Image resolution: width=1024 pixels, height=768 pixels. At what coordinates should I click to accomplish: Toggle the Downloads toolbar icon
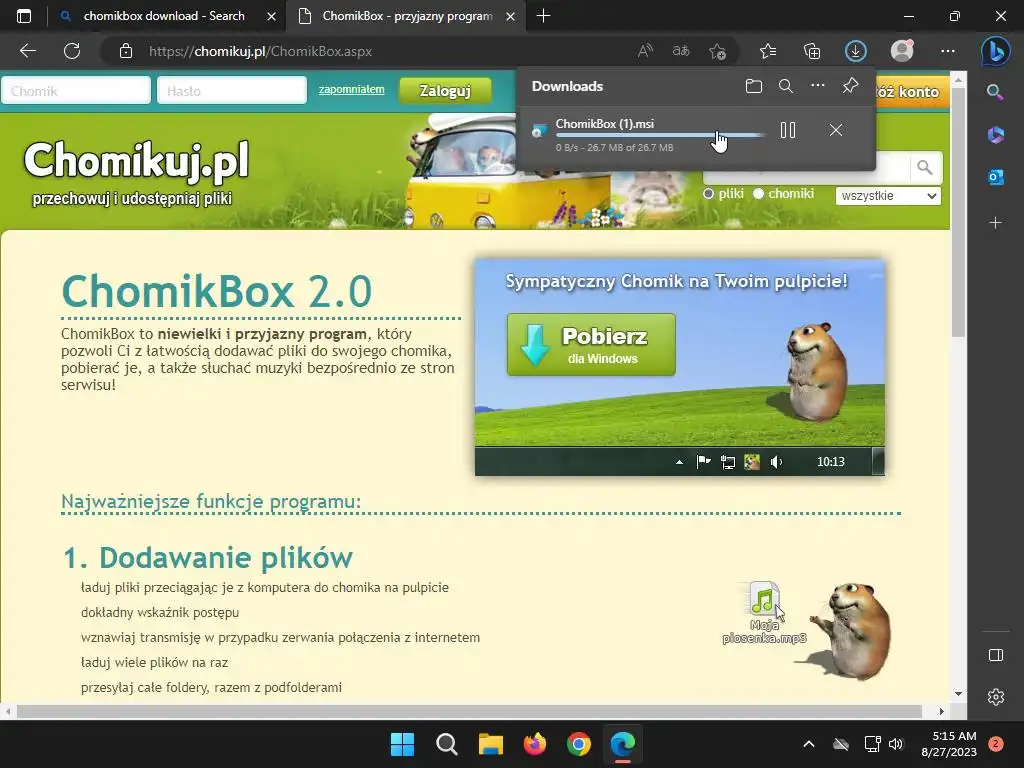856,51
